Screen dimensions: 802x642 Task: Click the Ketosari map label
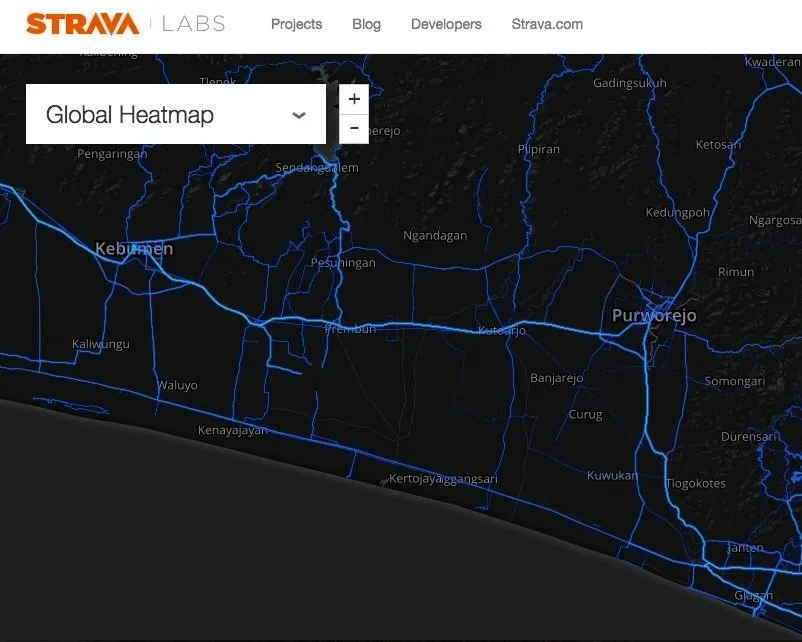coord(719,145)
